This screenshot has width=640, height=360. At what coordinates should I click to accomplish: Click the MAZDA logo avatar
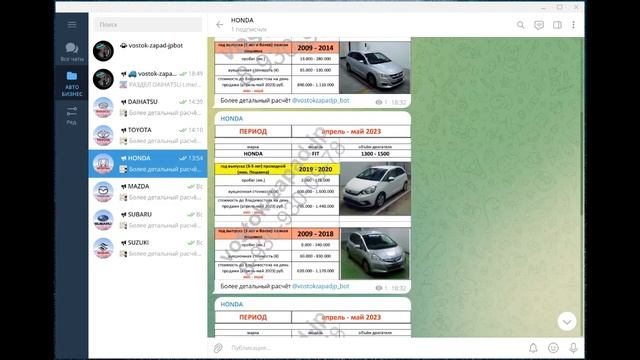(103, 192)
